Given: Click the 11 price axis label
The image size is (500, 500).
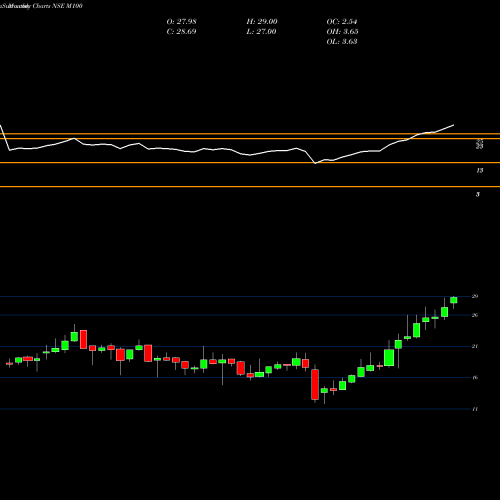Looking at the screenshot, I should click(x=475, y=409).
